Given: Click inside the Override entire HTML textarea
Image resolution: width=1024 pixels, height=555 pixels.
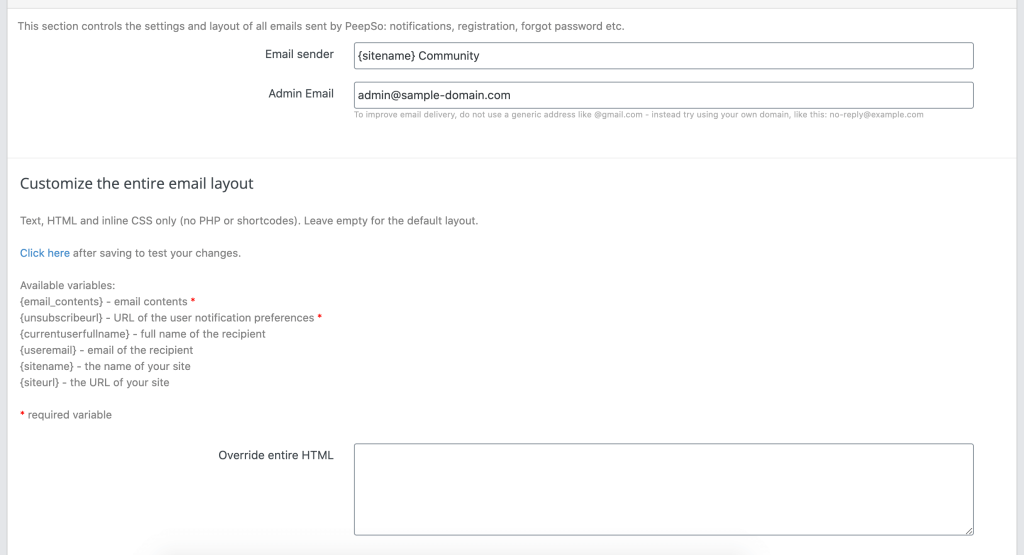Looking at the screenshot, I should point(664,490).
